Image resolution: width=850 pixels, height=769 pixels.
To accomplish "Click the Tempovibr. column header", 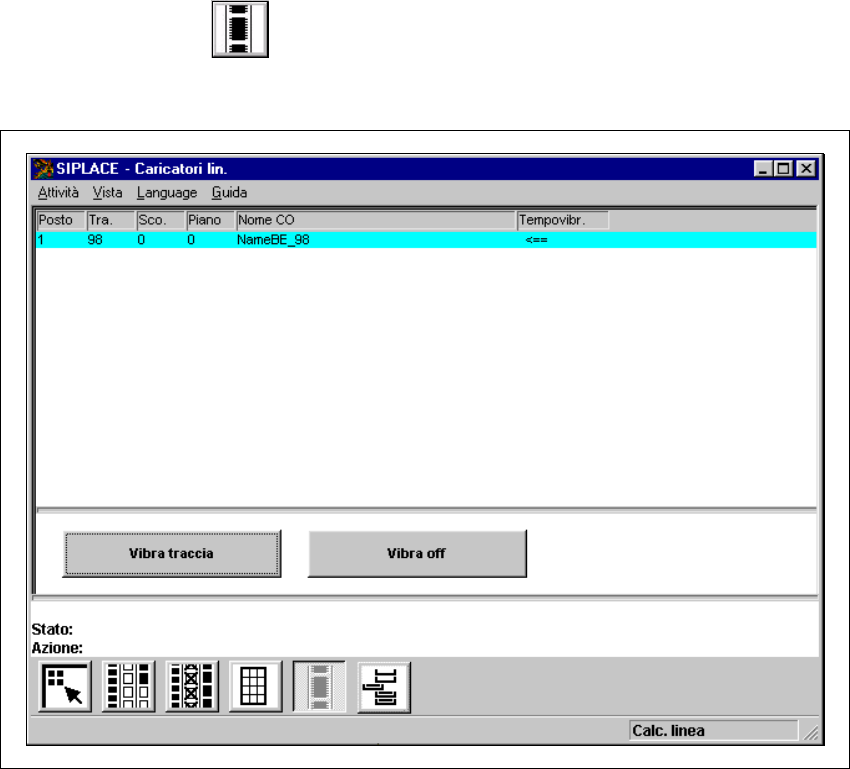I will pyautogui.click(x=563, y=220).
